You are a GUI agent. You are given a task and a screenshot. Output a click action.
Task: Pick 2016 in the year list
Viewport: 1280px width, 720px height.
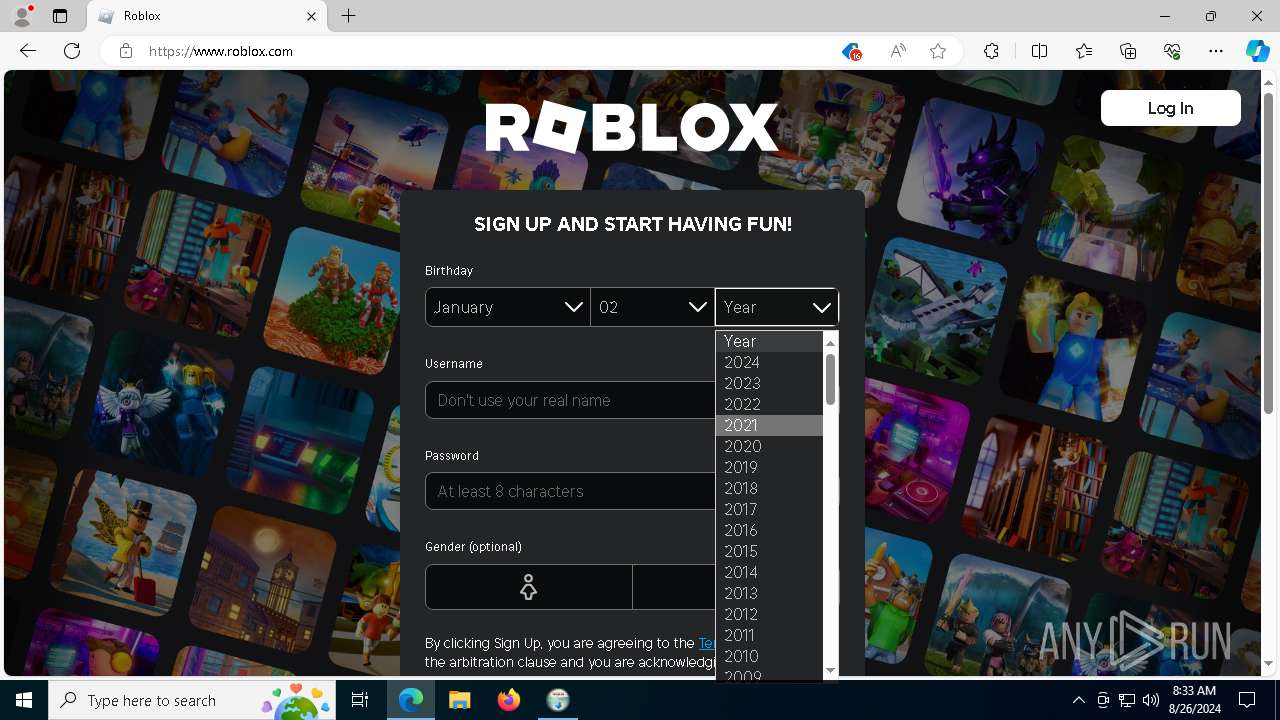769,530
